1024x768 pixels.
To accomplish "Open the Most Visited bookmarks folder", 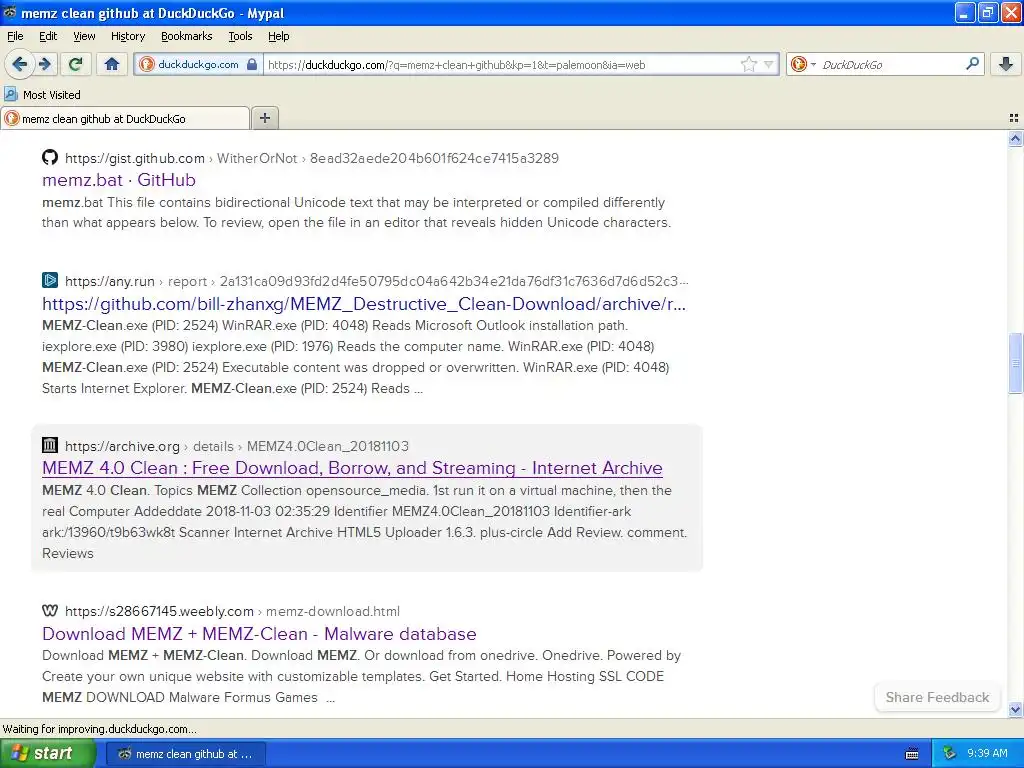I will pyautogui.click(x=42, y=95).
